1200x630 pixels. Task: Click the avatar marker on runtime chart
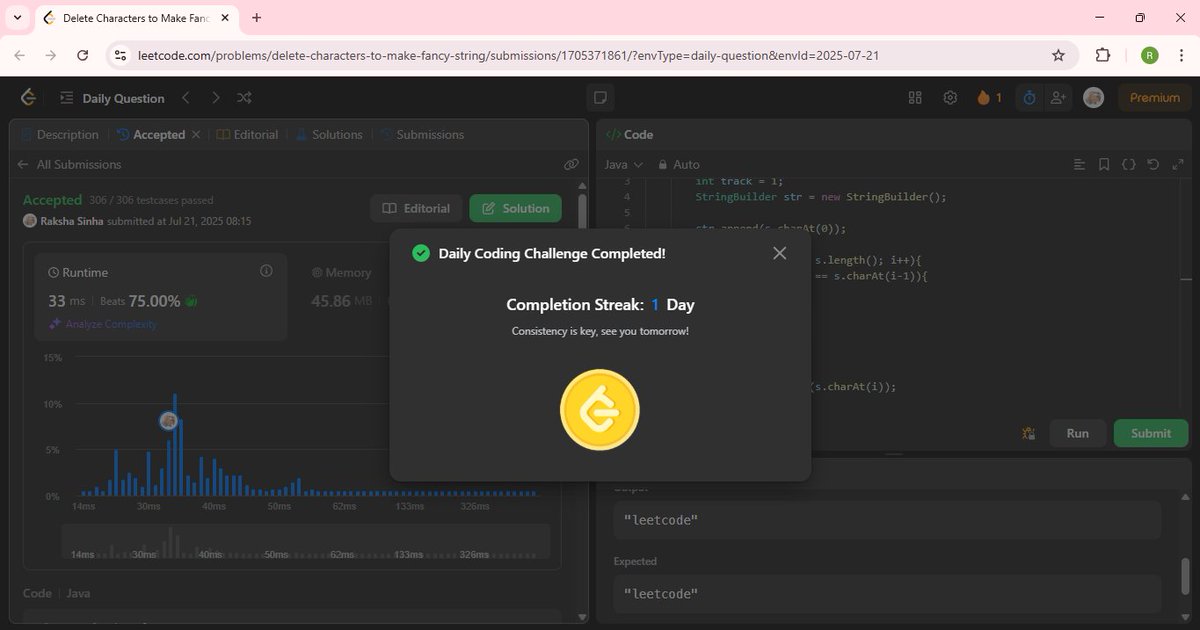tap(169, 421)
